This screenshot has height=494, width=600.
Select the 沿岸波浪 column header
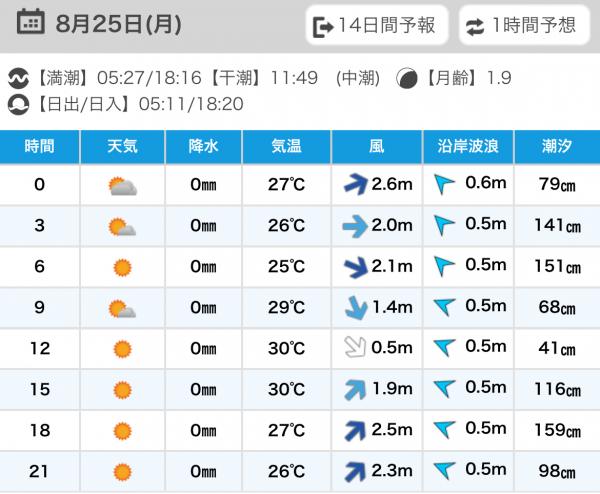tap(468, 147)
